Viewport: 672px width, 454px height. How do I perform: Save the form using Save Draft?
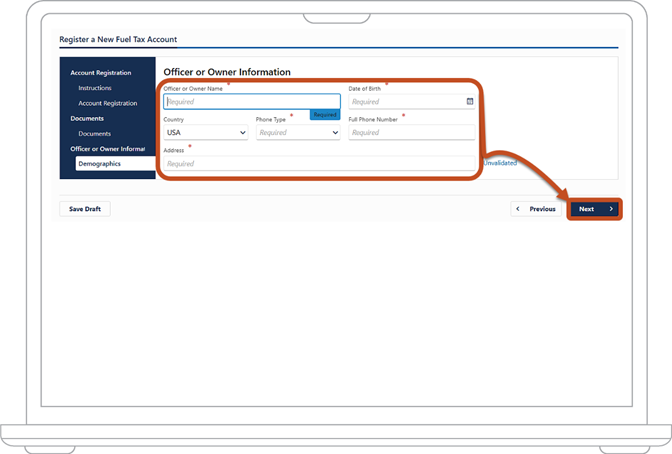pyautogui.click(x=85, y=209)
